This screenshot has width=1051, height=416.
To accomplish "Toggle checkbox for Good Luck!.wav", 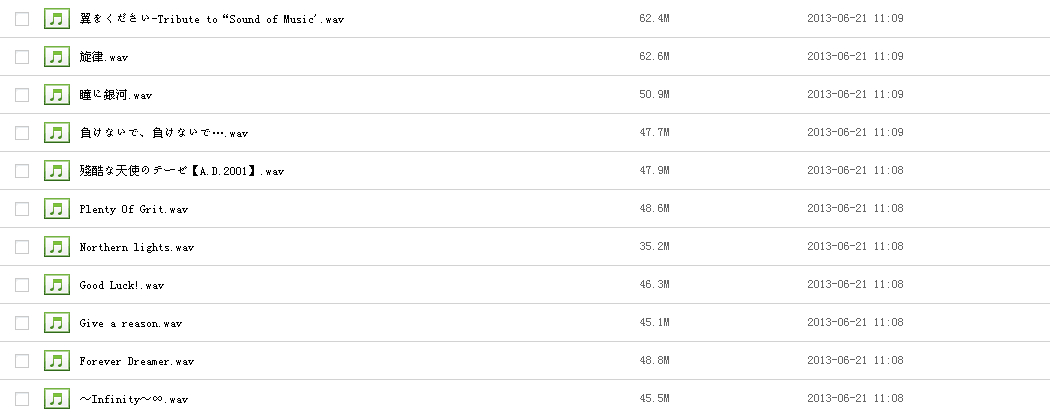I will (x=22, y=285).
